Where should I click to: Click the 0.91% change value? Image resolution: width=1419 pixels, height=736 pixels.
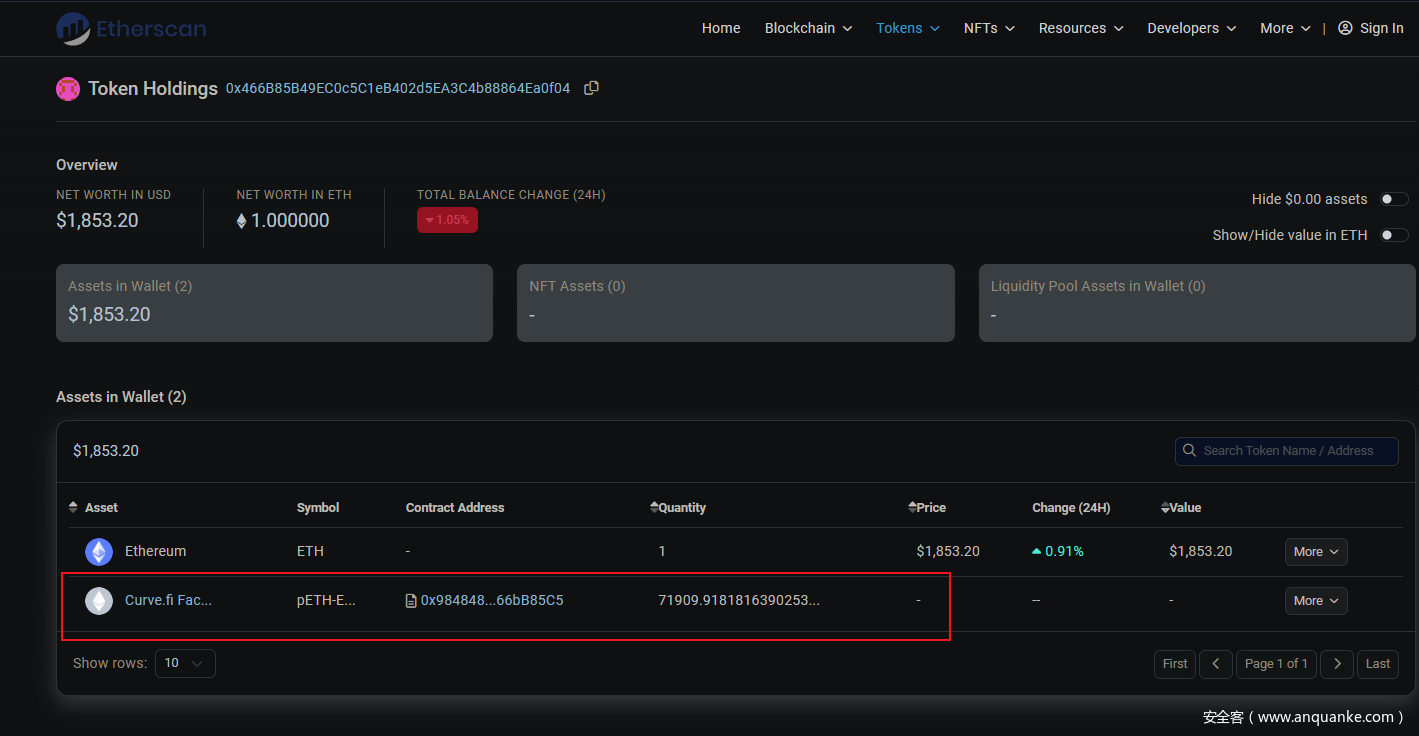pyautogui.click(x=1058, y=551)
